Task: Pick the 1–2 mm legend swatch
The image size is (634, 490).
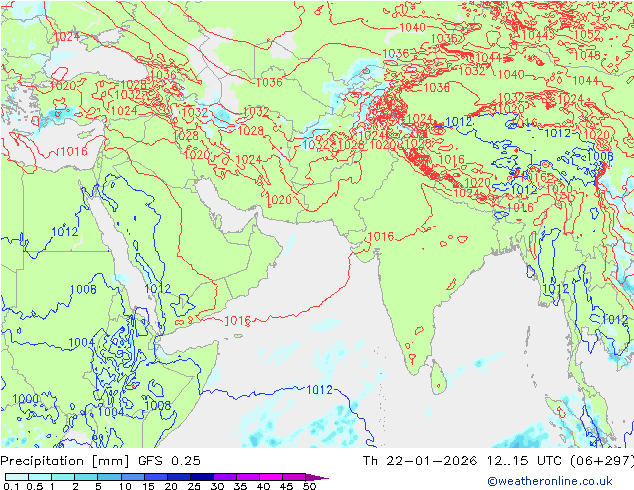Action: tap(63, 477)
